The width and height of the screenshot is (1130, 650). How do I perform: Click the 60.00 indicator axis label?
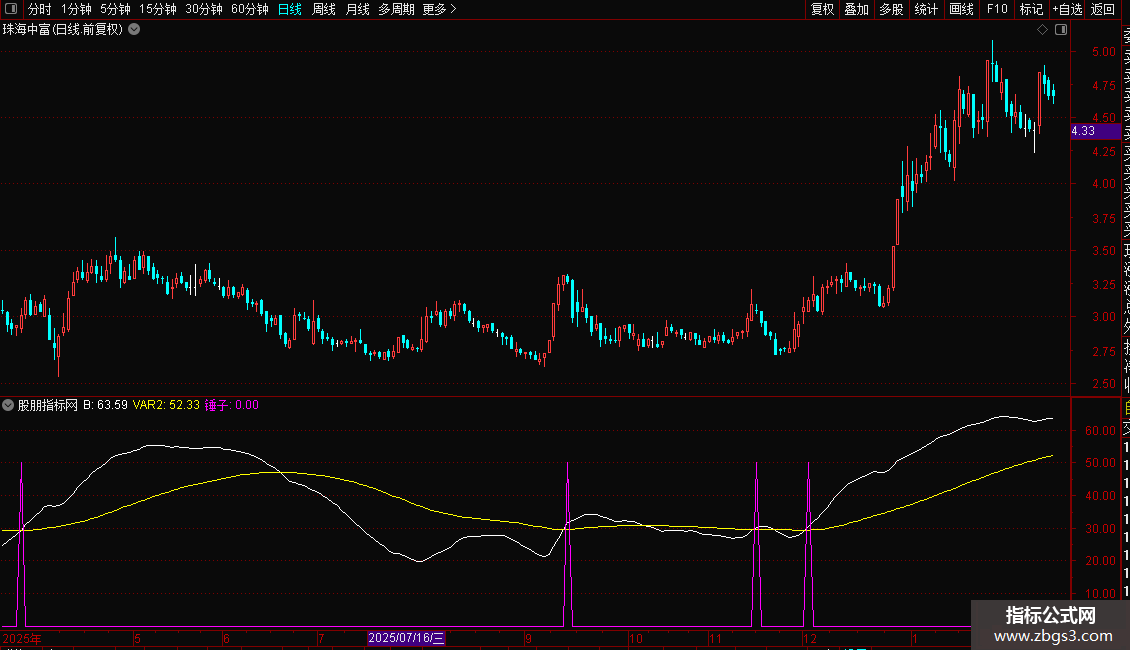[x=1100, y=431]
